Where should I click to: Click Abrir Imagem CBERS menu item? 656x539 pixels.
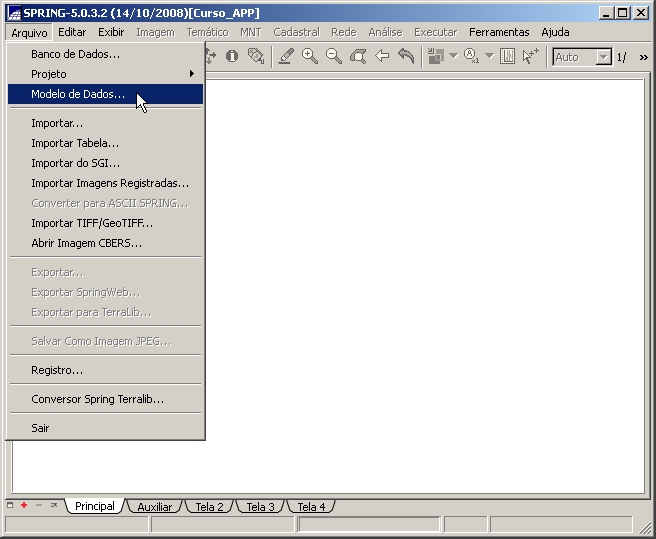(86, 243)
